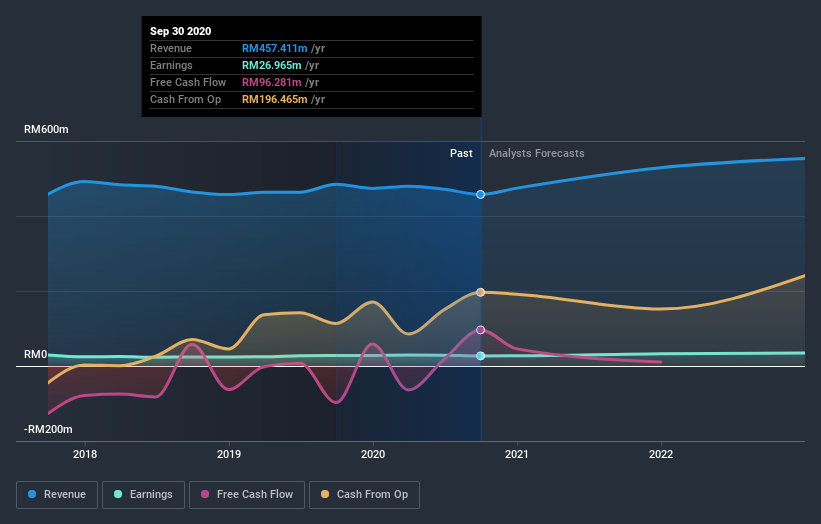Click the 2020 x-axis label
The width and height of the screenshot is (821, 524).
click(x=373, y=454)
